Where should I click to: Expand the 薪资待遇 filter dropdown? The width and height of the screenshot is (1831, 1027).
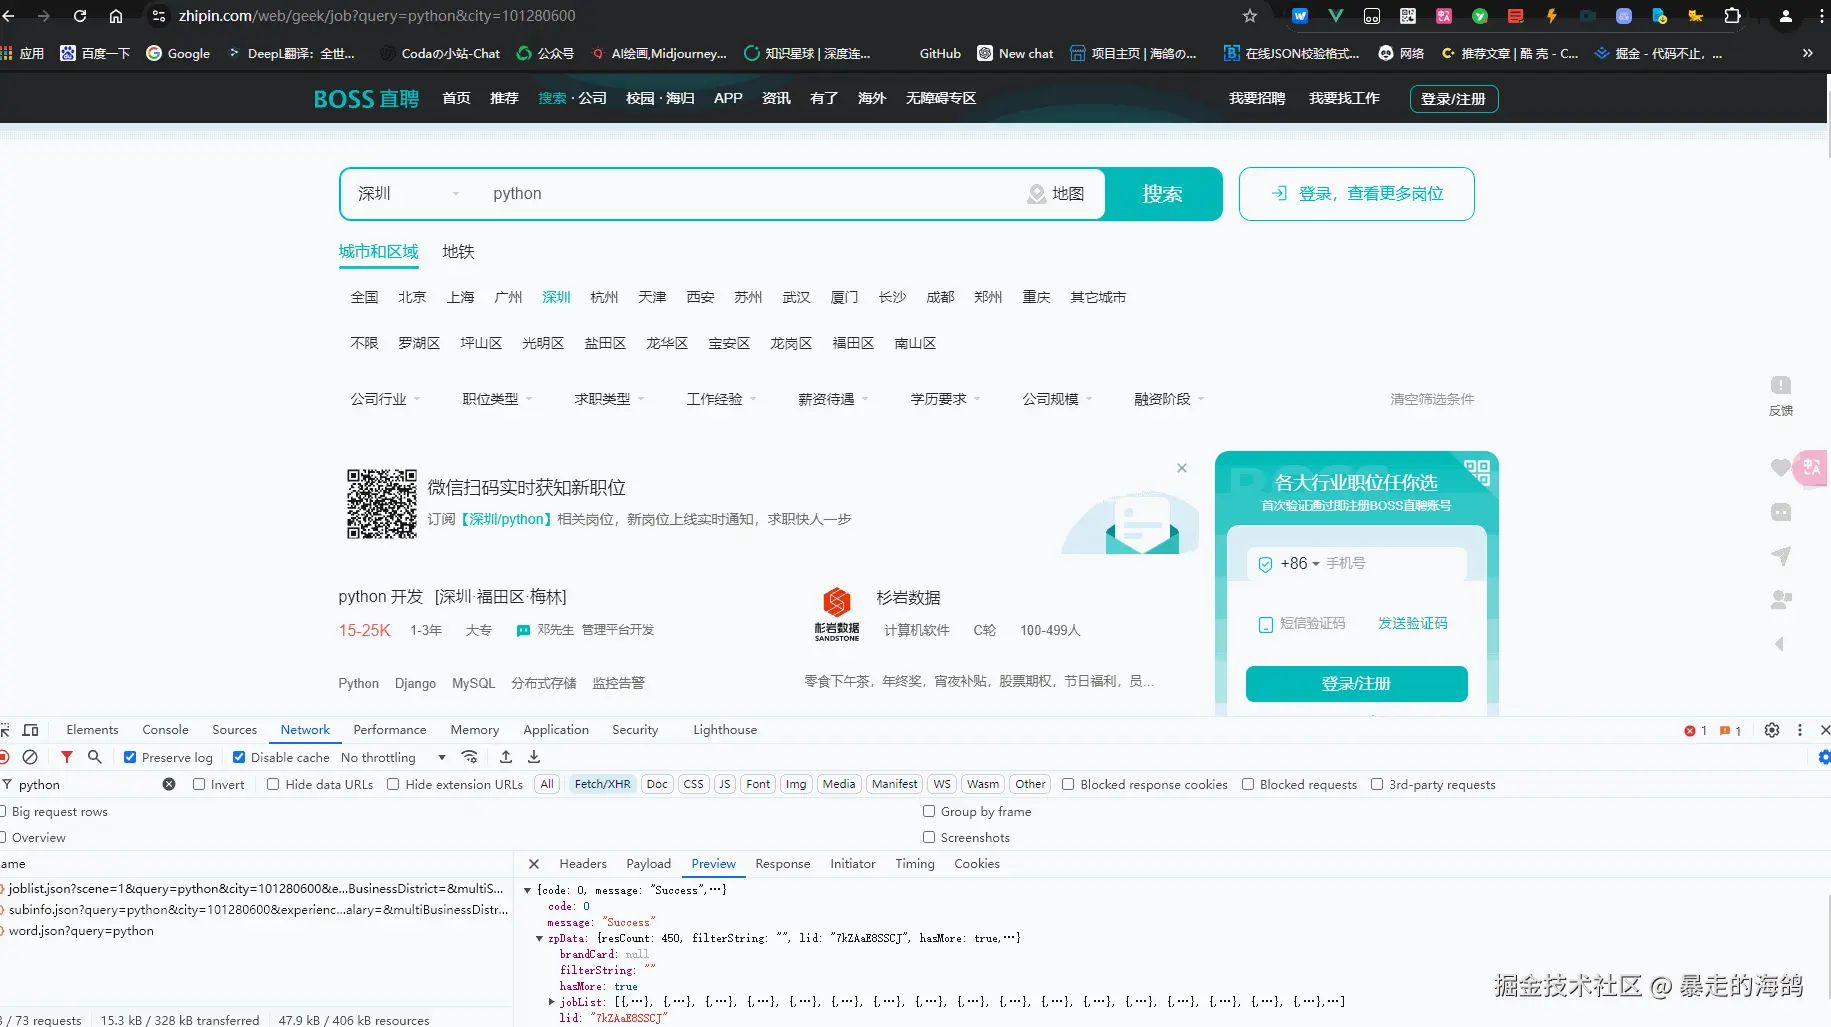[x=833, y=399]
